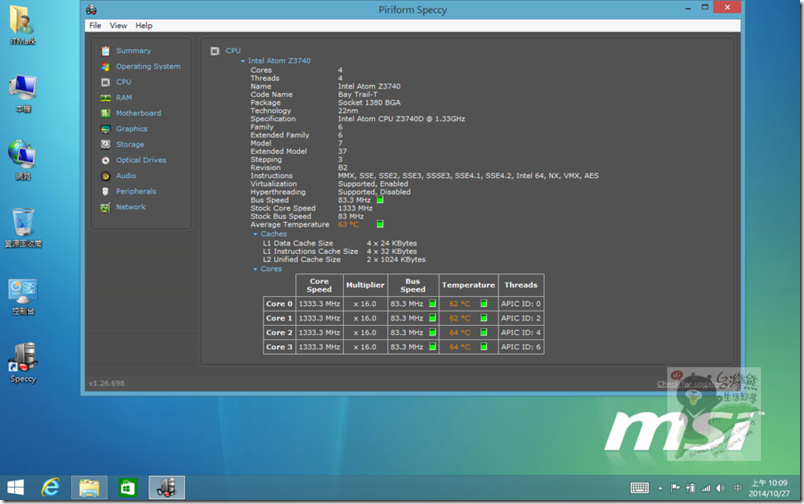Click the Optical Drives disc icon
The width and height of the screenshot is (804, 504).
click(106, 160)
